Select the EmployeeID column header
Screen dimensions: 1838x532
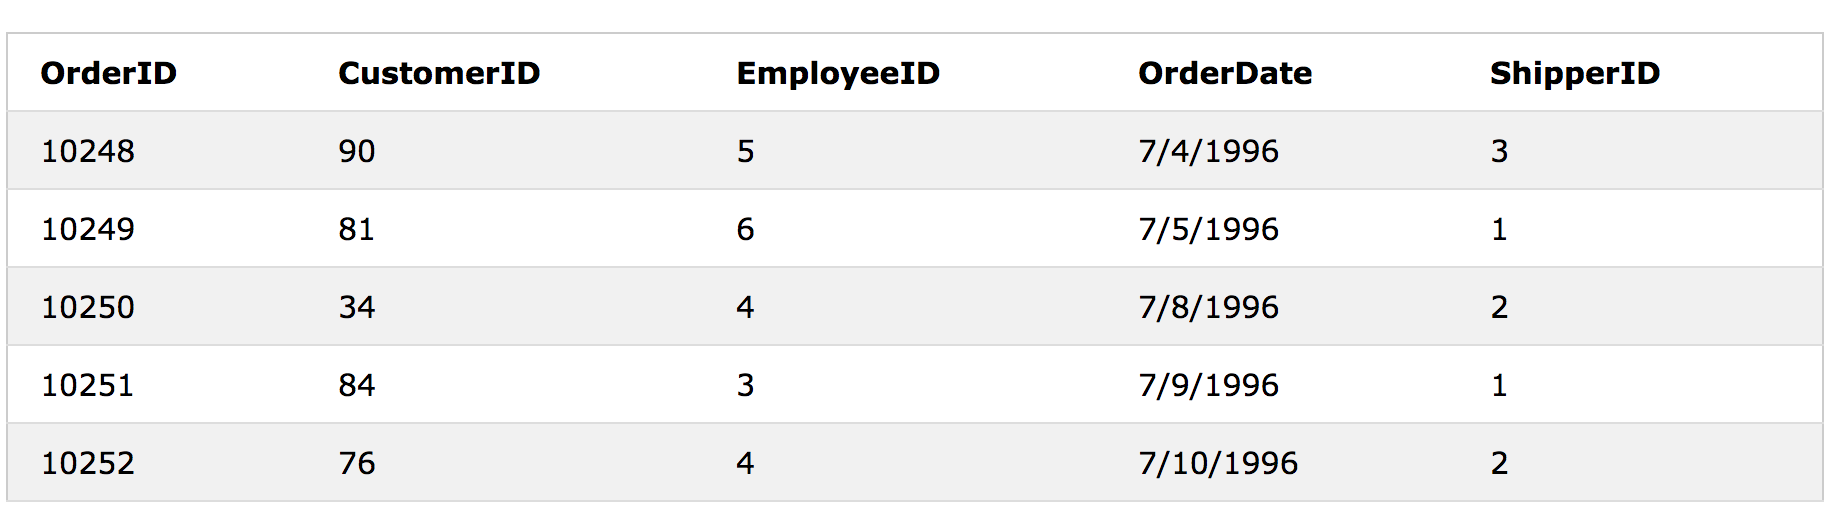tap(838, 73)
